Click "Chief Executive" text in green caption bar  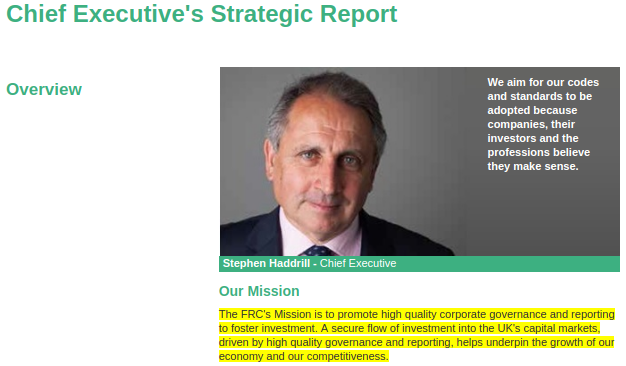click(358, 263)
